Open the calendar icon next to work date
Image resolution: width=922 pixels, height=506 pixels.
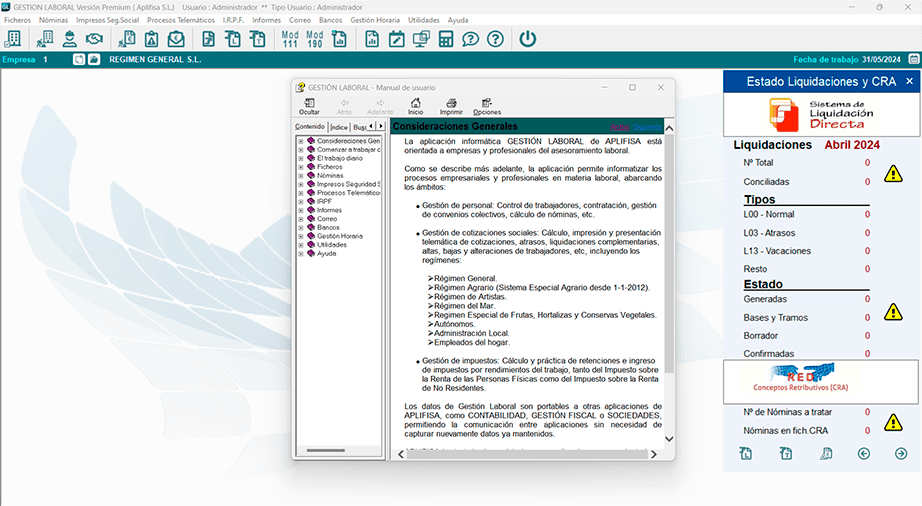(914, 59)
